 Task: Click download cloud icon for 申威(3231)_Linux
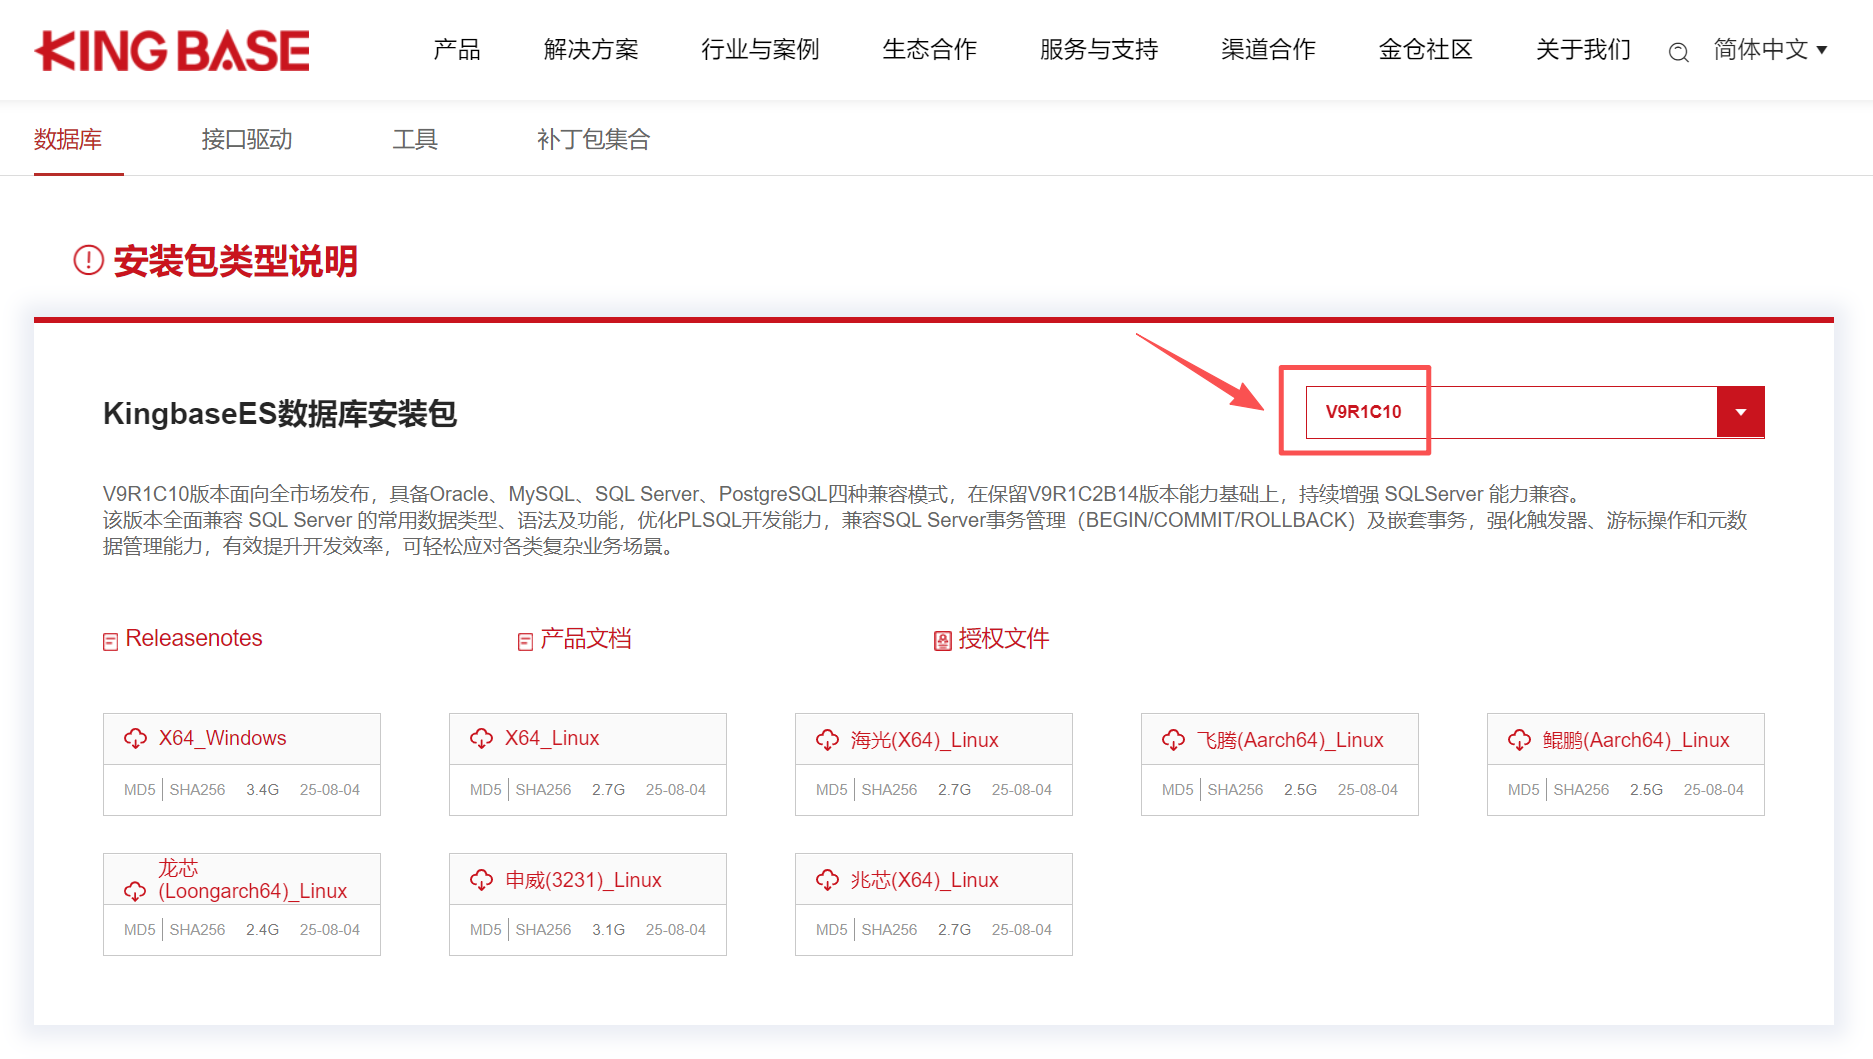pos(481,879)
